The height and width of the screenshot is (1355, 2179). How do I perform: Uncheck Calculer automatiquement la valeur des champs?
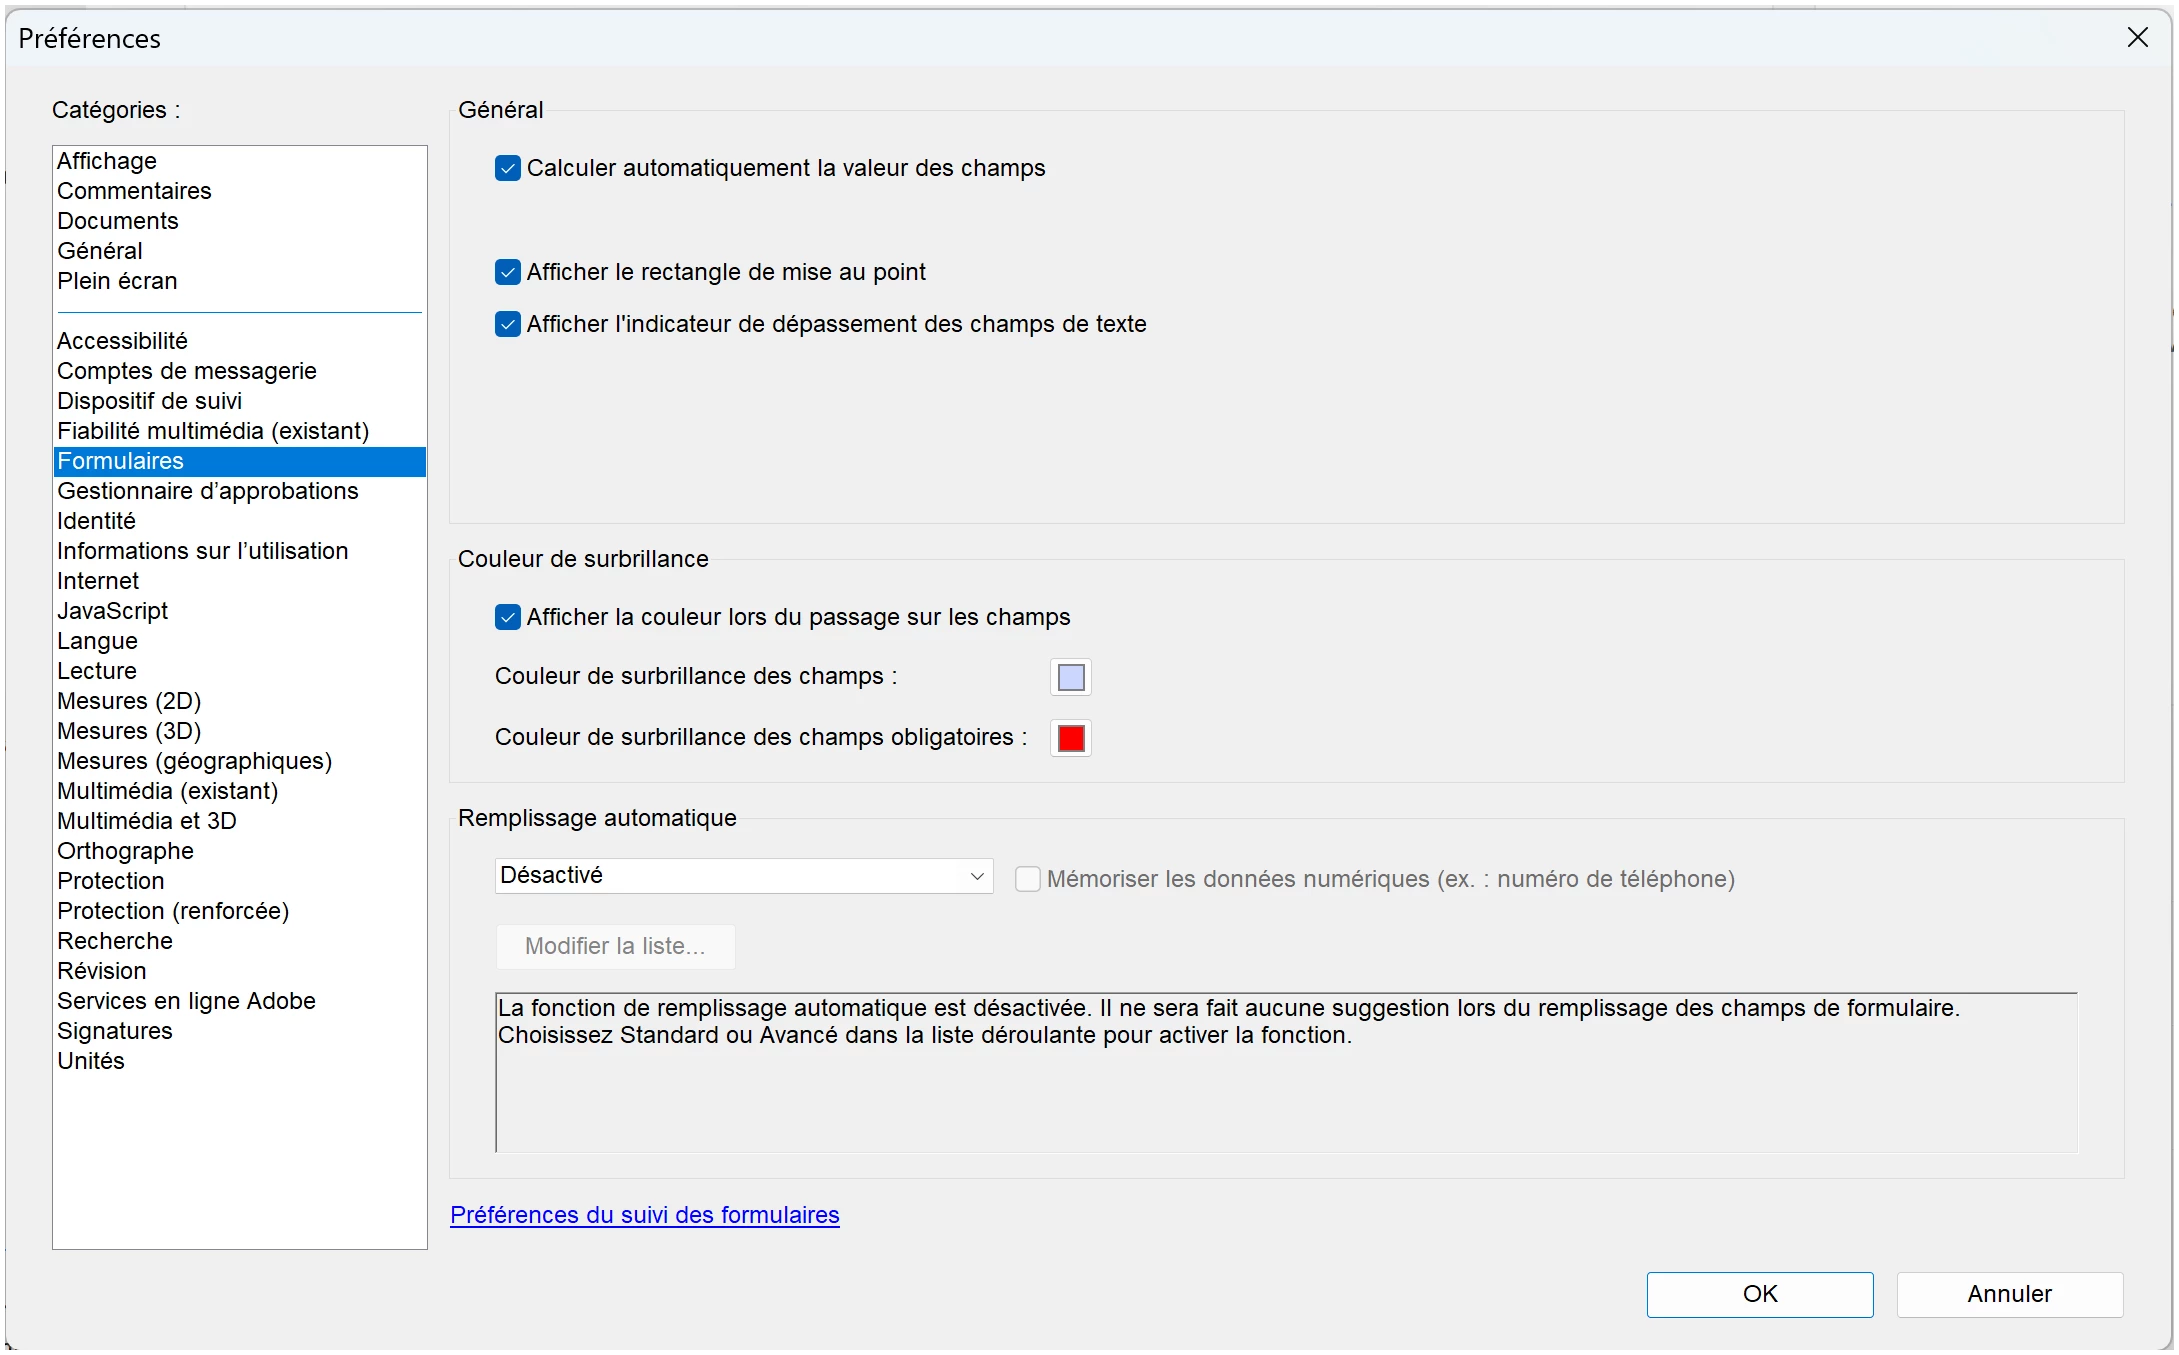[x=508, y=168]
